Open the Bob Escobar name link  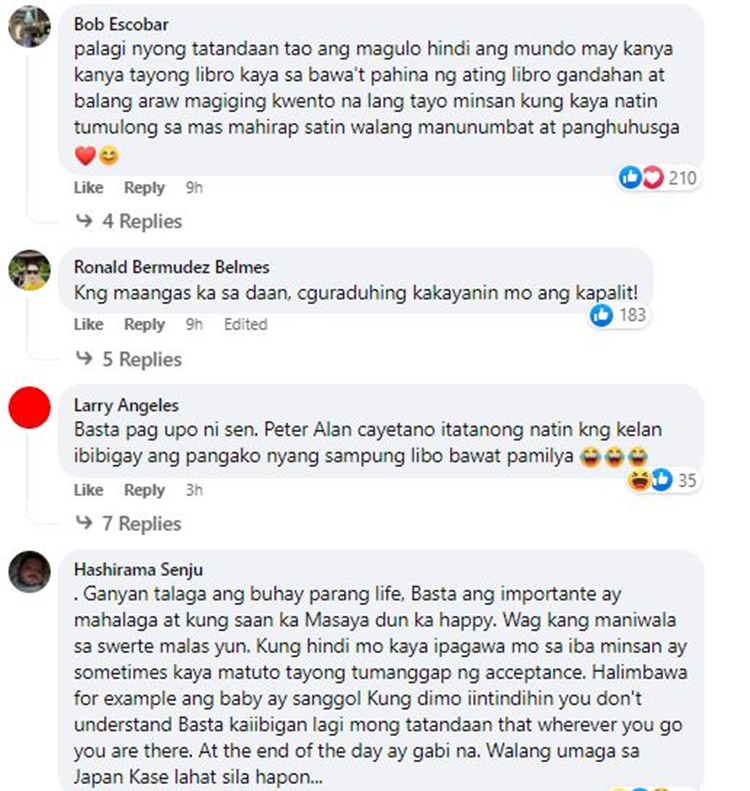pos(121,24)
